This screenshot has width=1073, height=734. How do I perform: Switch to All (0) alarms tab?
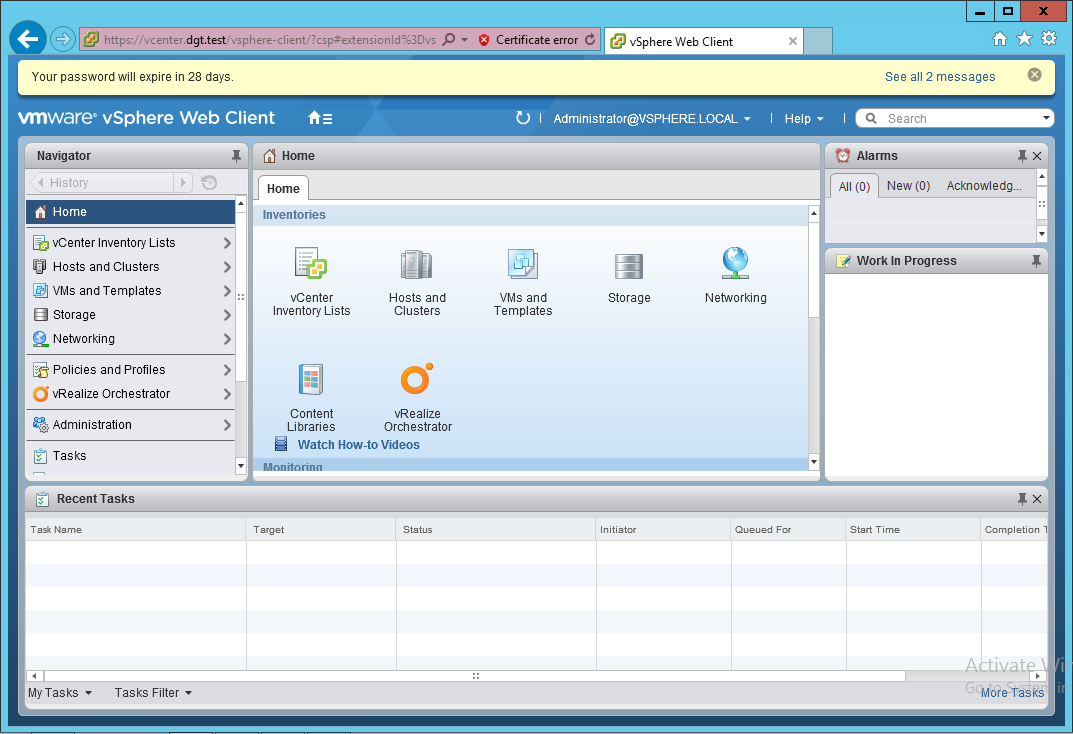click(854, 186)
